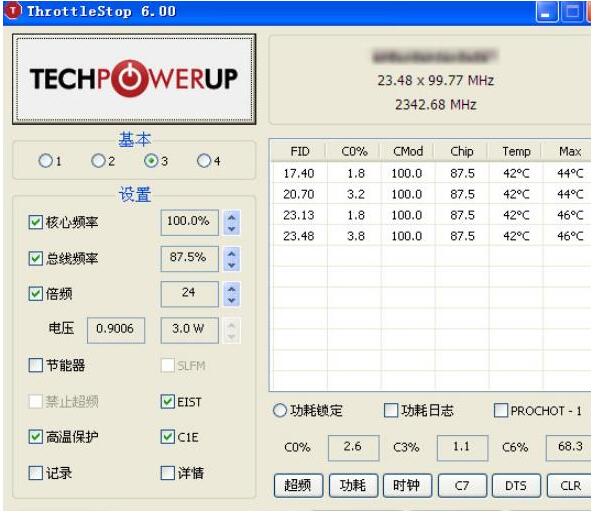Enable the 记录 checkbox

pos(36,473)
